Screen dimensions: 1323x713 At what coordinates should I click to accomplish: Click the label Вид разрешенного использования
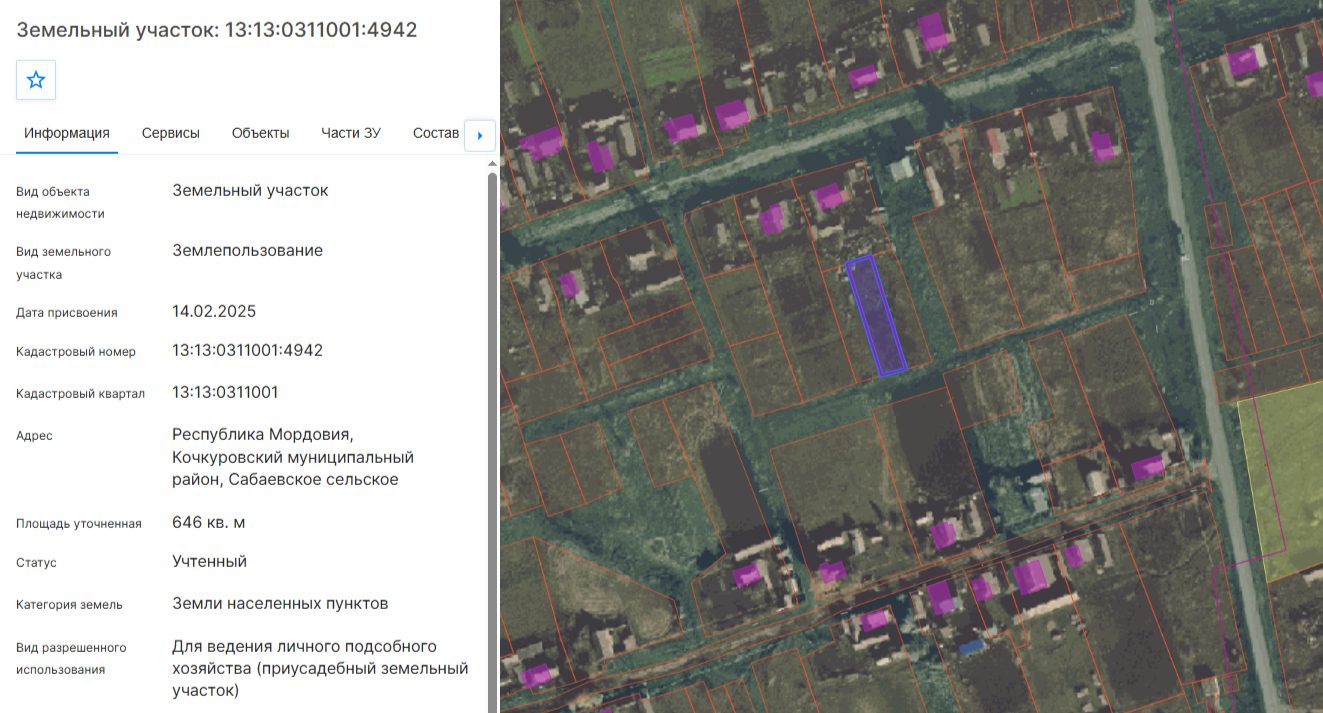[71, 658]
